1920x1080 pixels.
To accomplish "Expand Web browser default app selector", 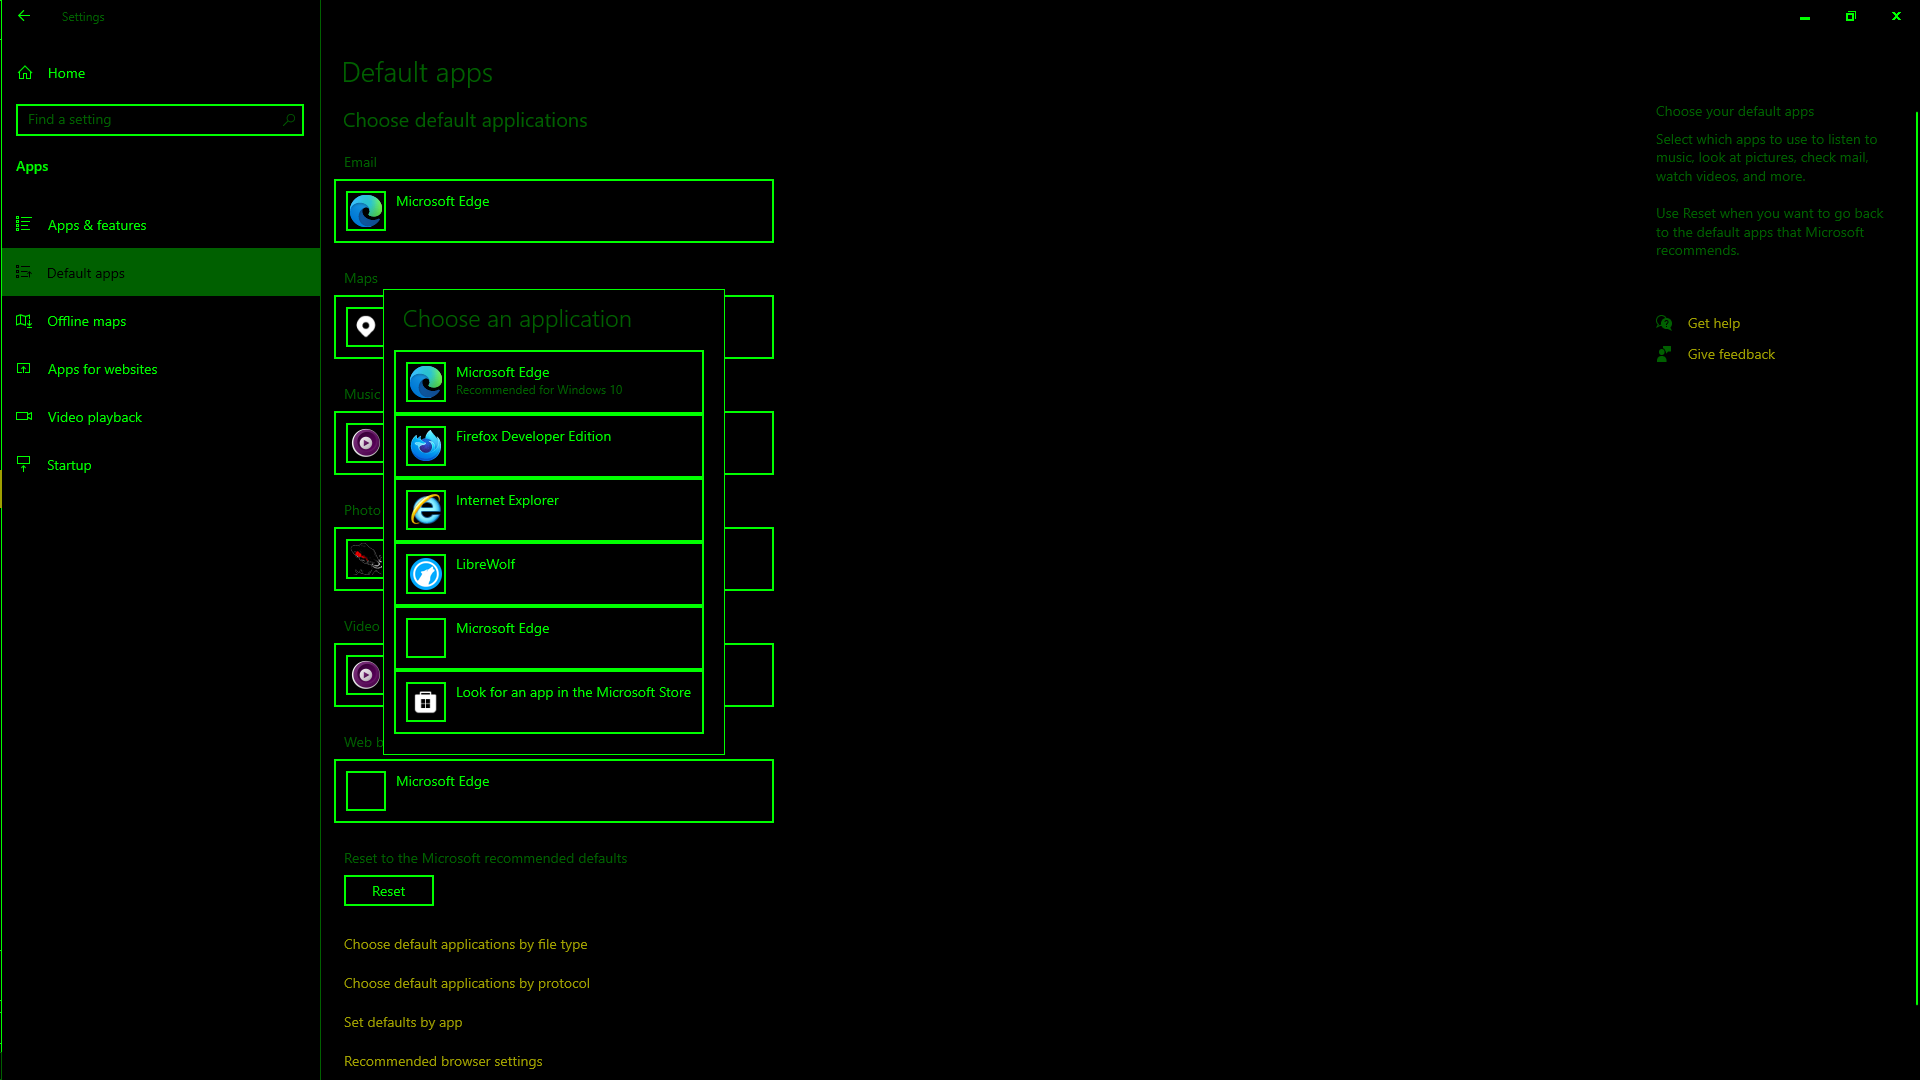I will click(554, 790).
